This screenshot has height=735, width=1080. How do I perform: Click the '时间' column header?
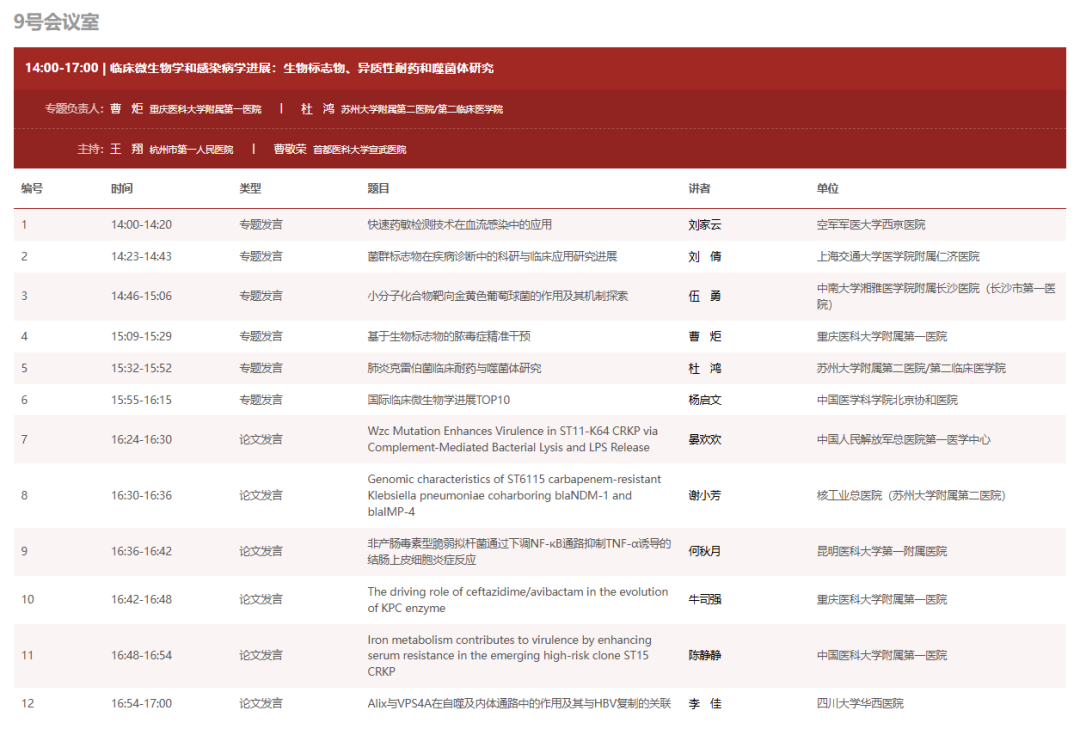point(122,189)
